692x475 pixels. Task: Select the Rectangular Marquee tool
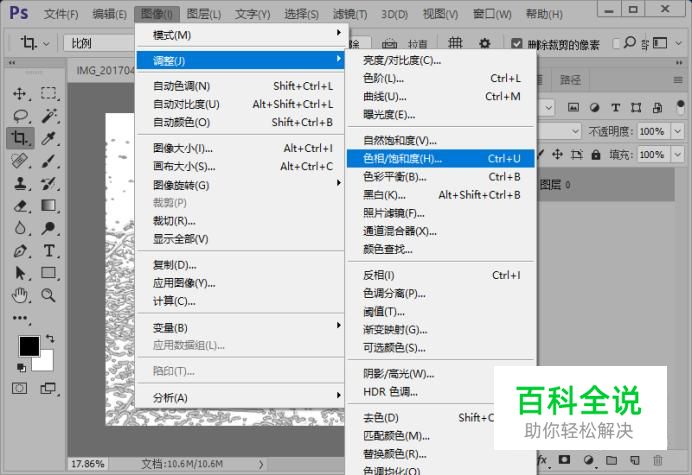(49, 94)
